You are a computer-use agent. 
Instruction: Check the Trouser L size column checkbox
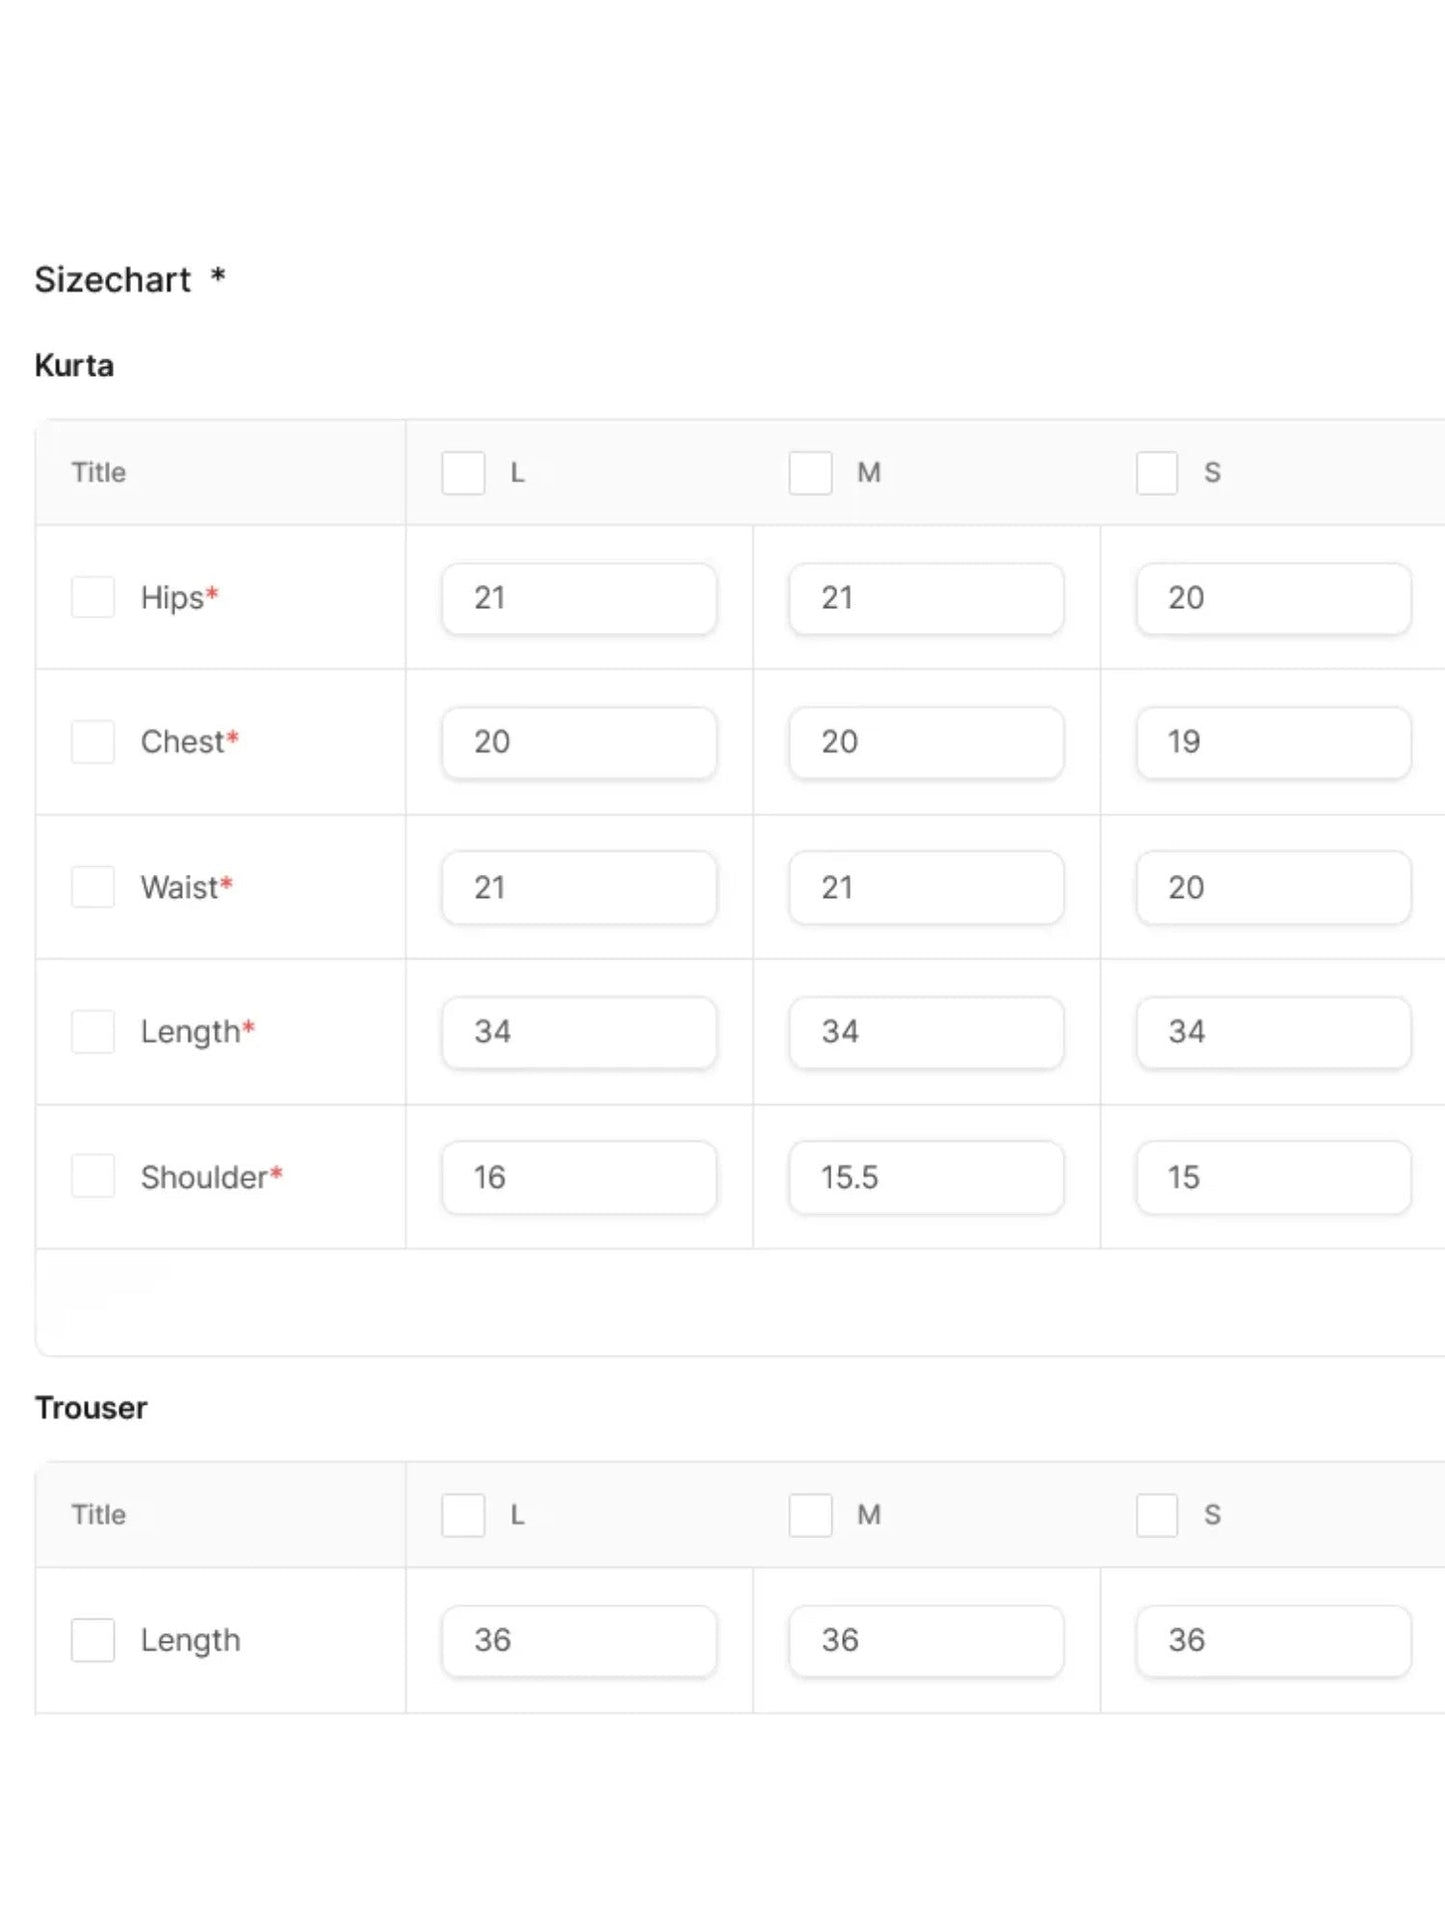[x=463, y=1515]
